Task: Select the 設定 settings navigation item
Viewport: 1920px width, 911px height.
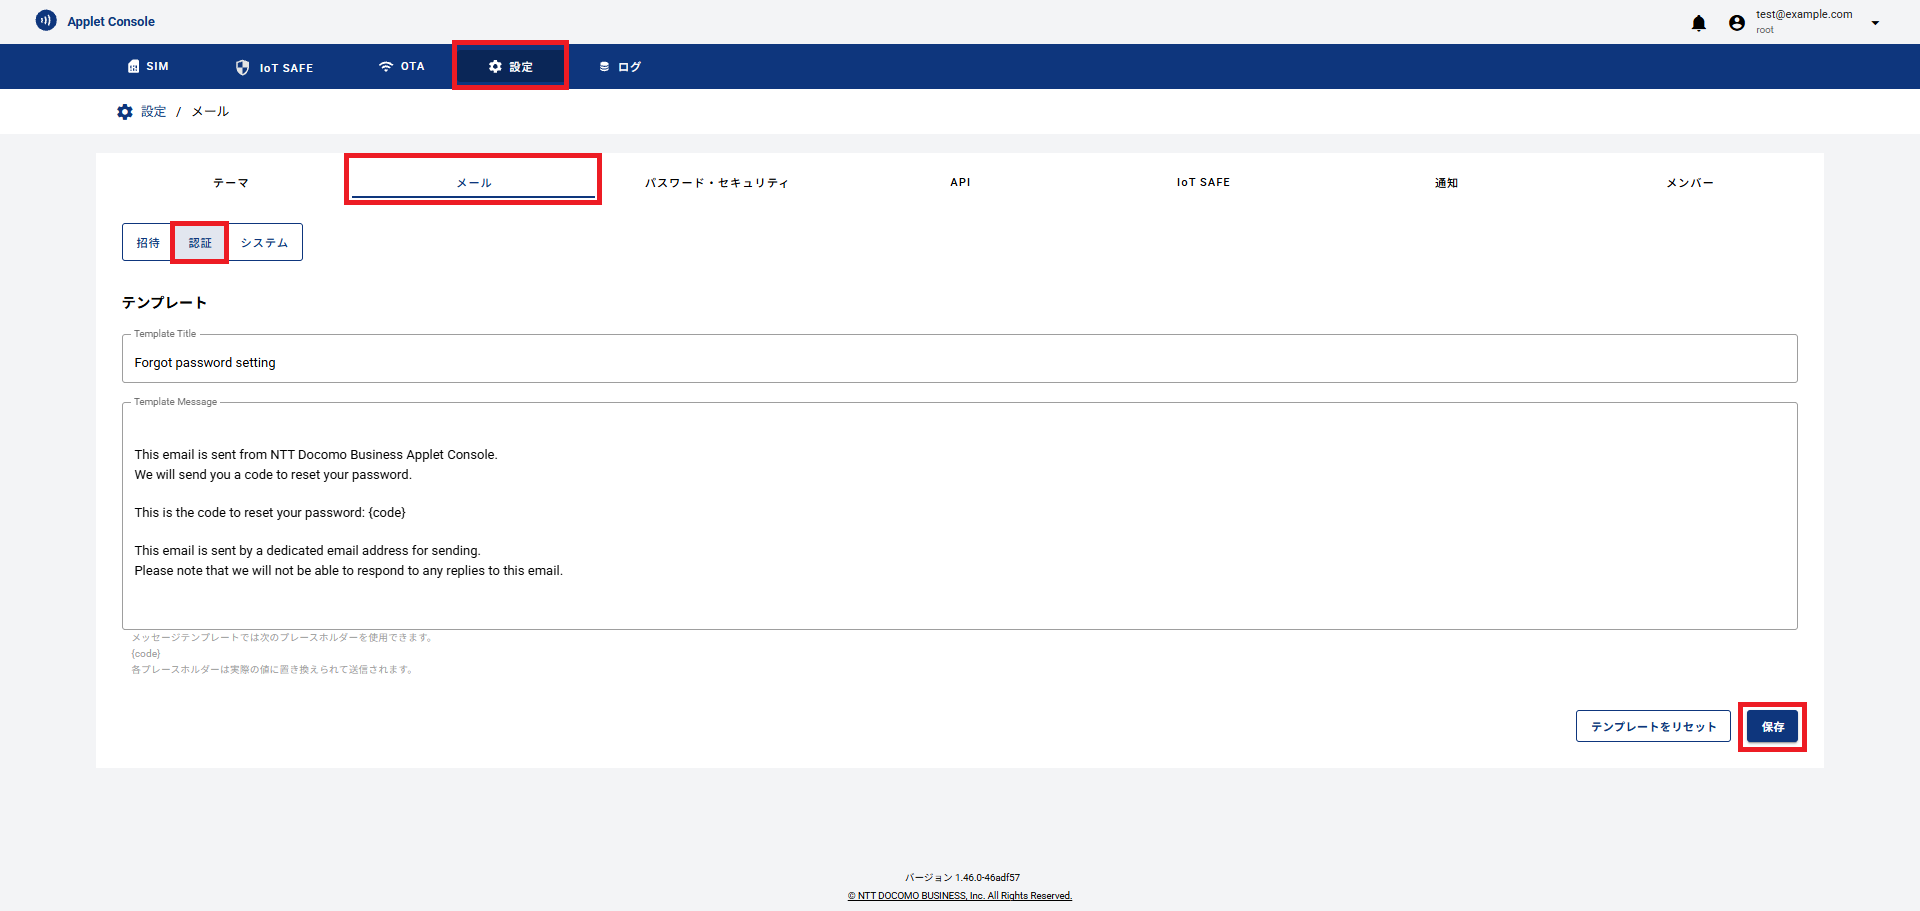Action: [x=510, y=67]
